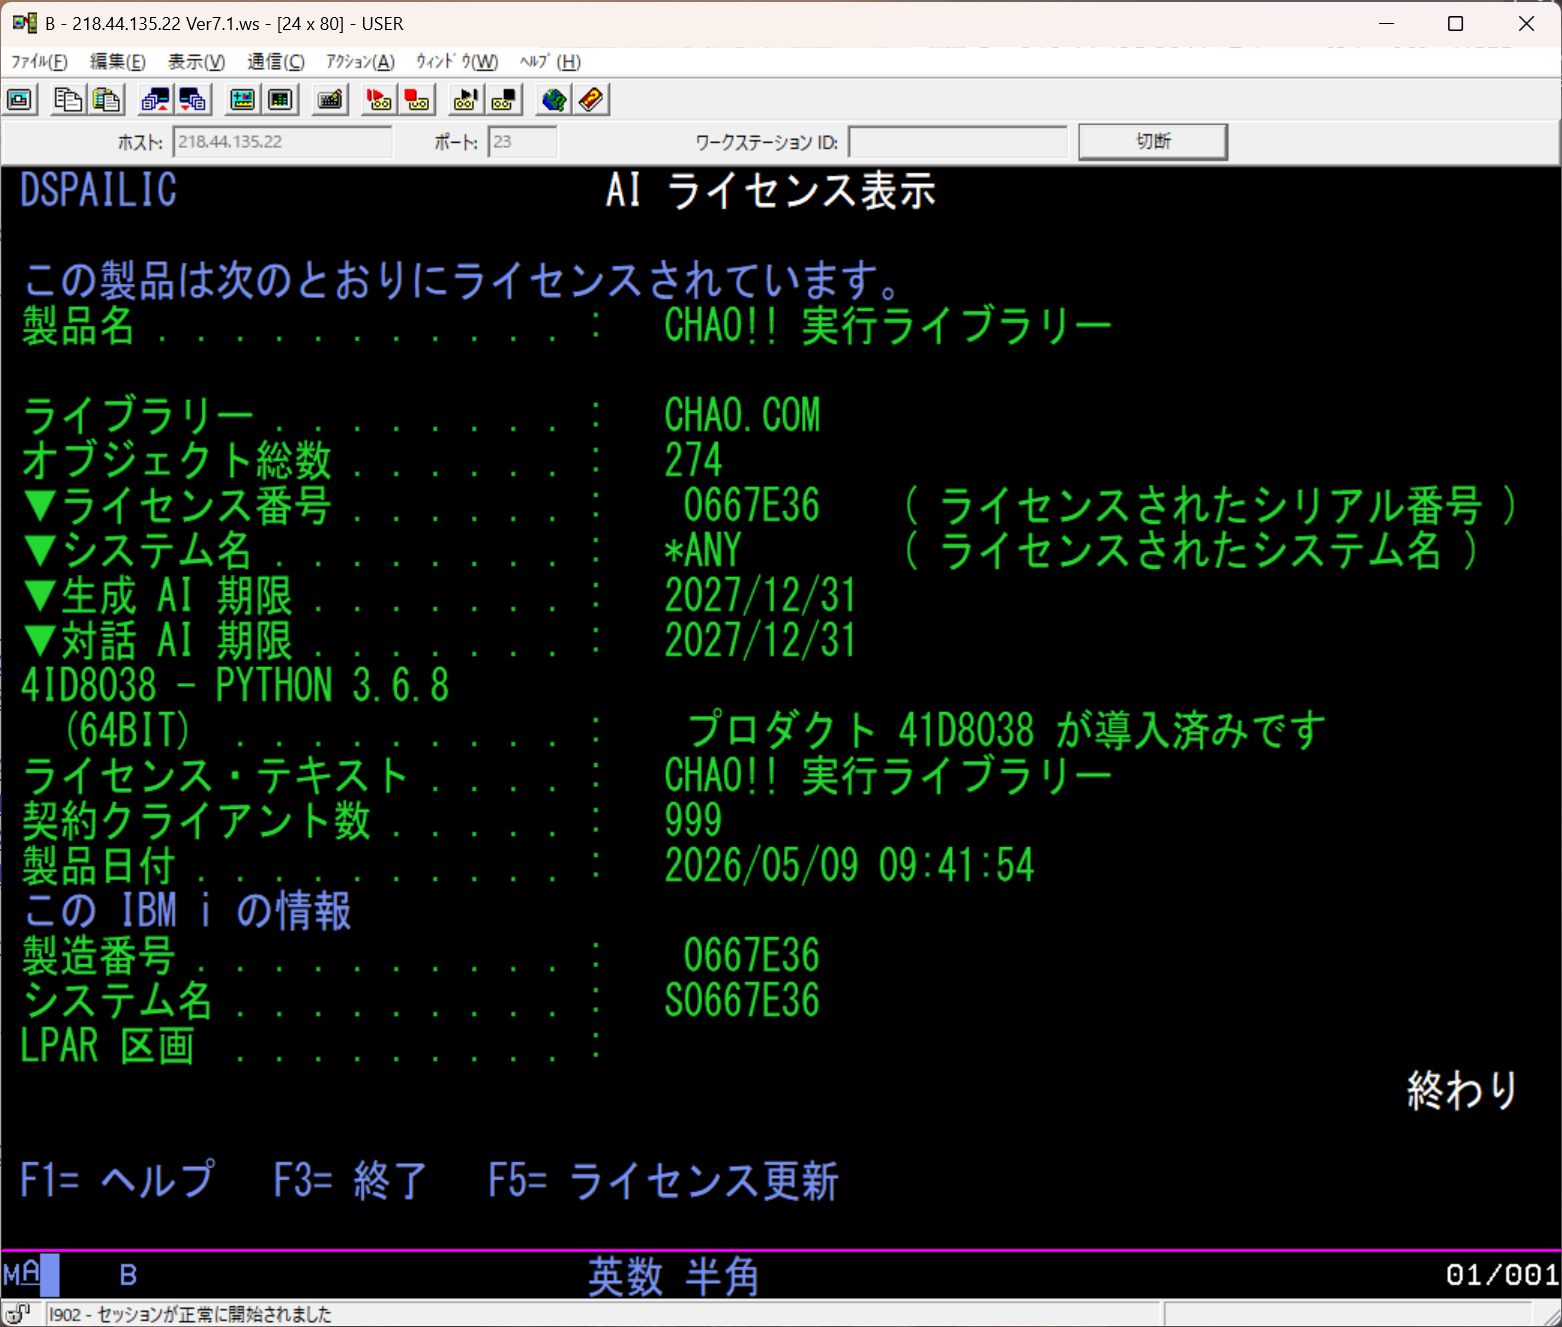Click the object count value 274
1562x1327 pixels.
point(693,460)
